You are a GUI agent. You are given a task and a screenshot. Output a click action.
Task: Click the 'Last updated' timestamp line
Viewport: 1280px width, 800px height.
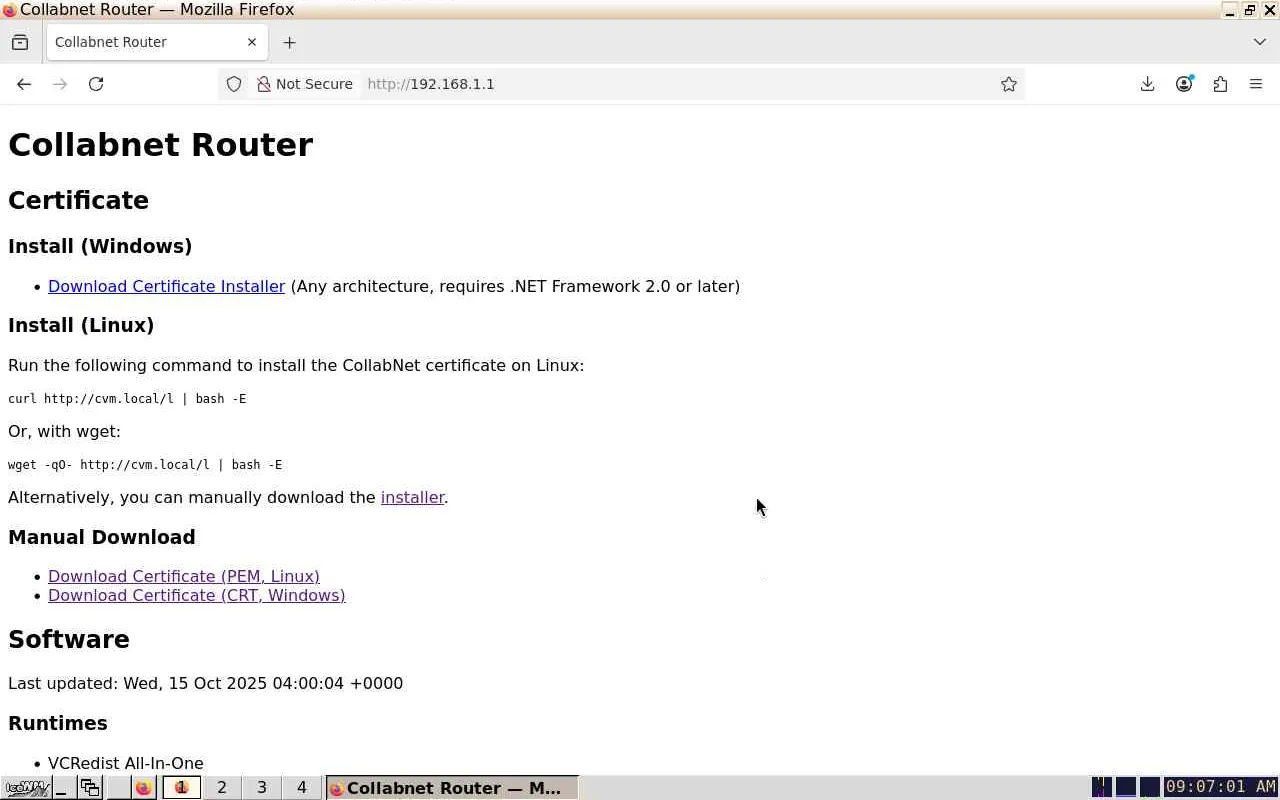(206, 683)
